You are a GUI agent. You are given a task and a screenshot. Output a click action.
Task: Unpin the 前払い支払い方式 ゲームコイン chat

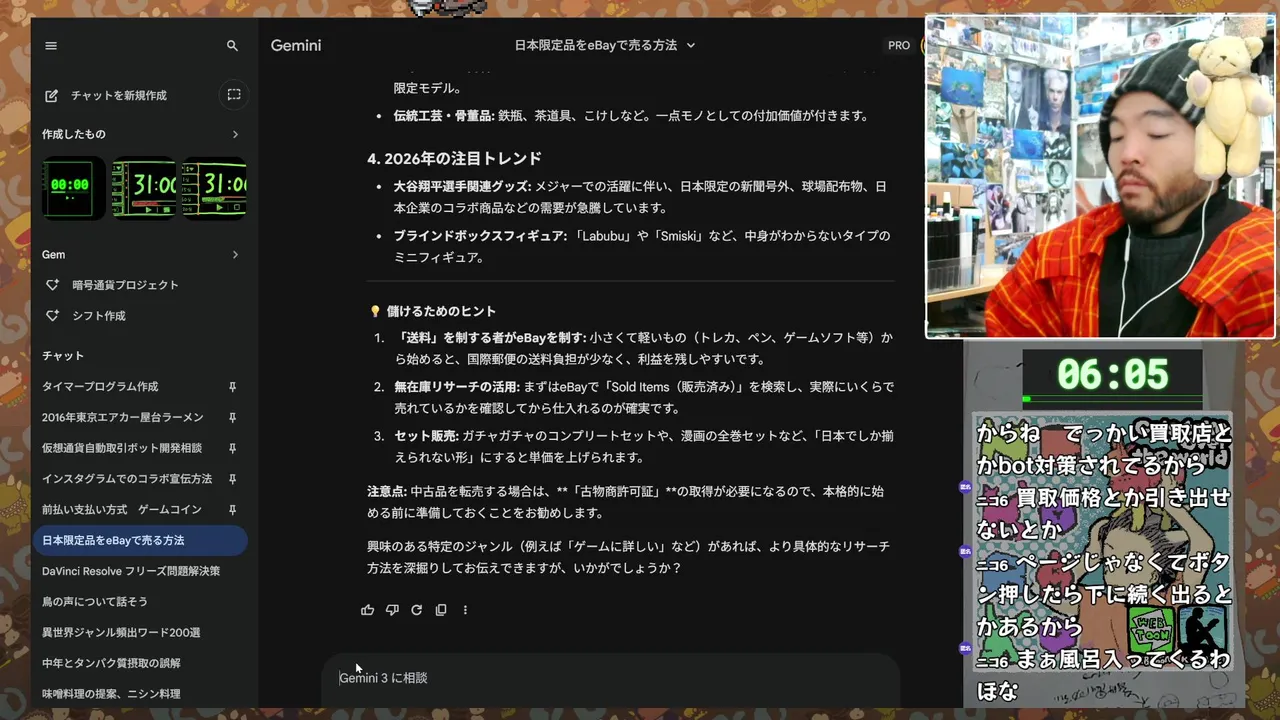232,510
